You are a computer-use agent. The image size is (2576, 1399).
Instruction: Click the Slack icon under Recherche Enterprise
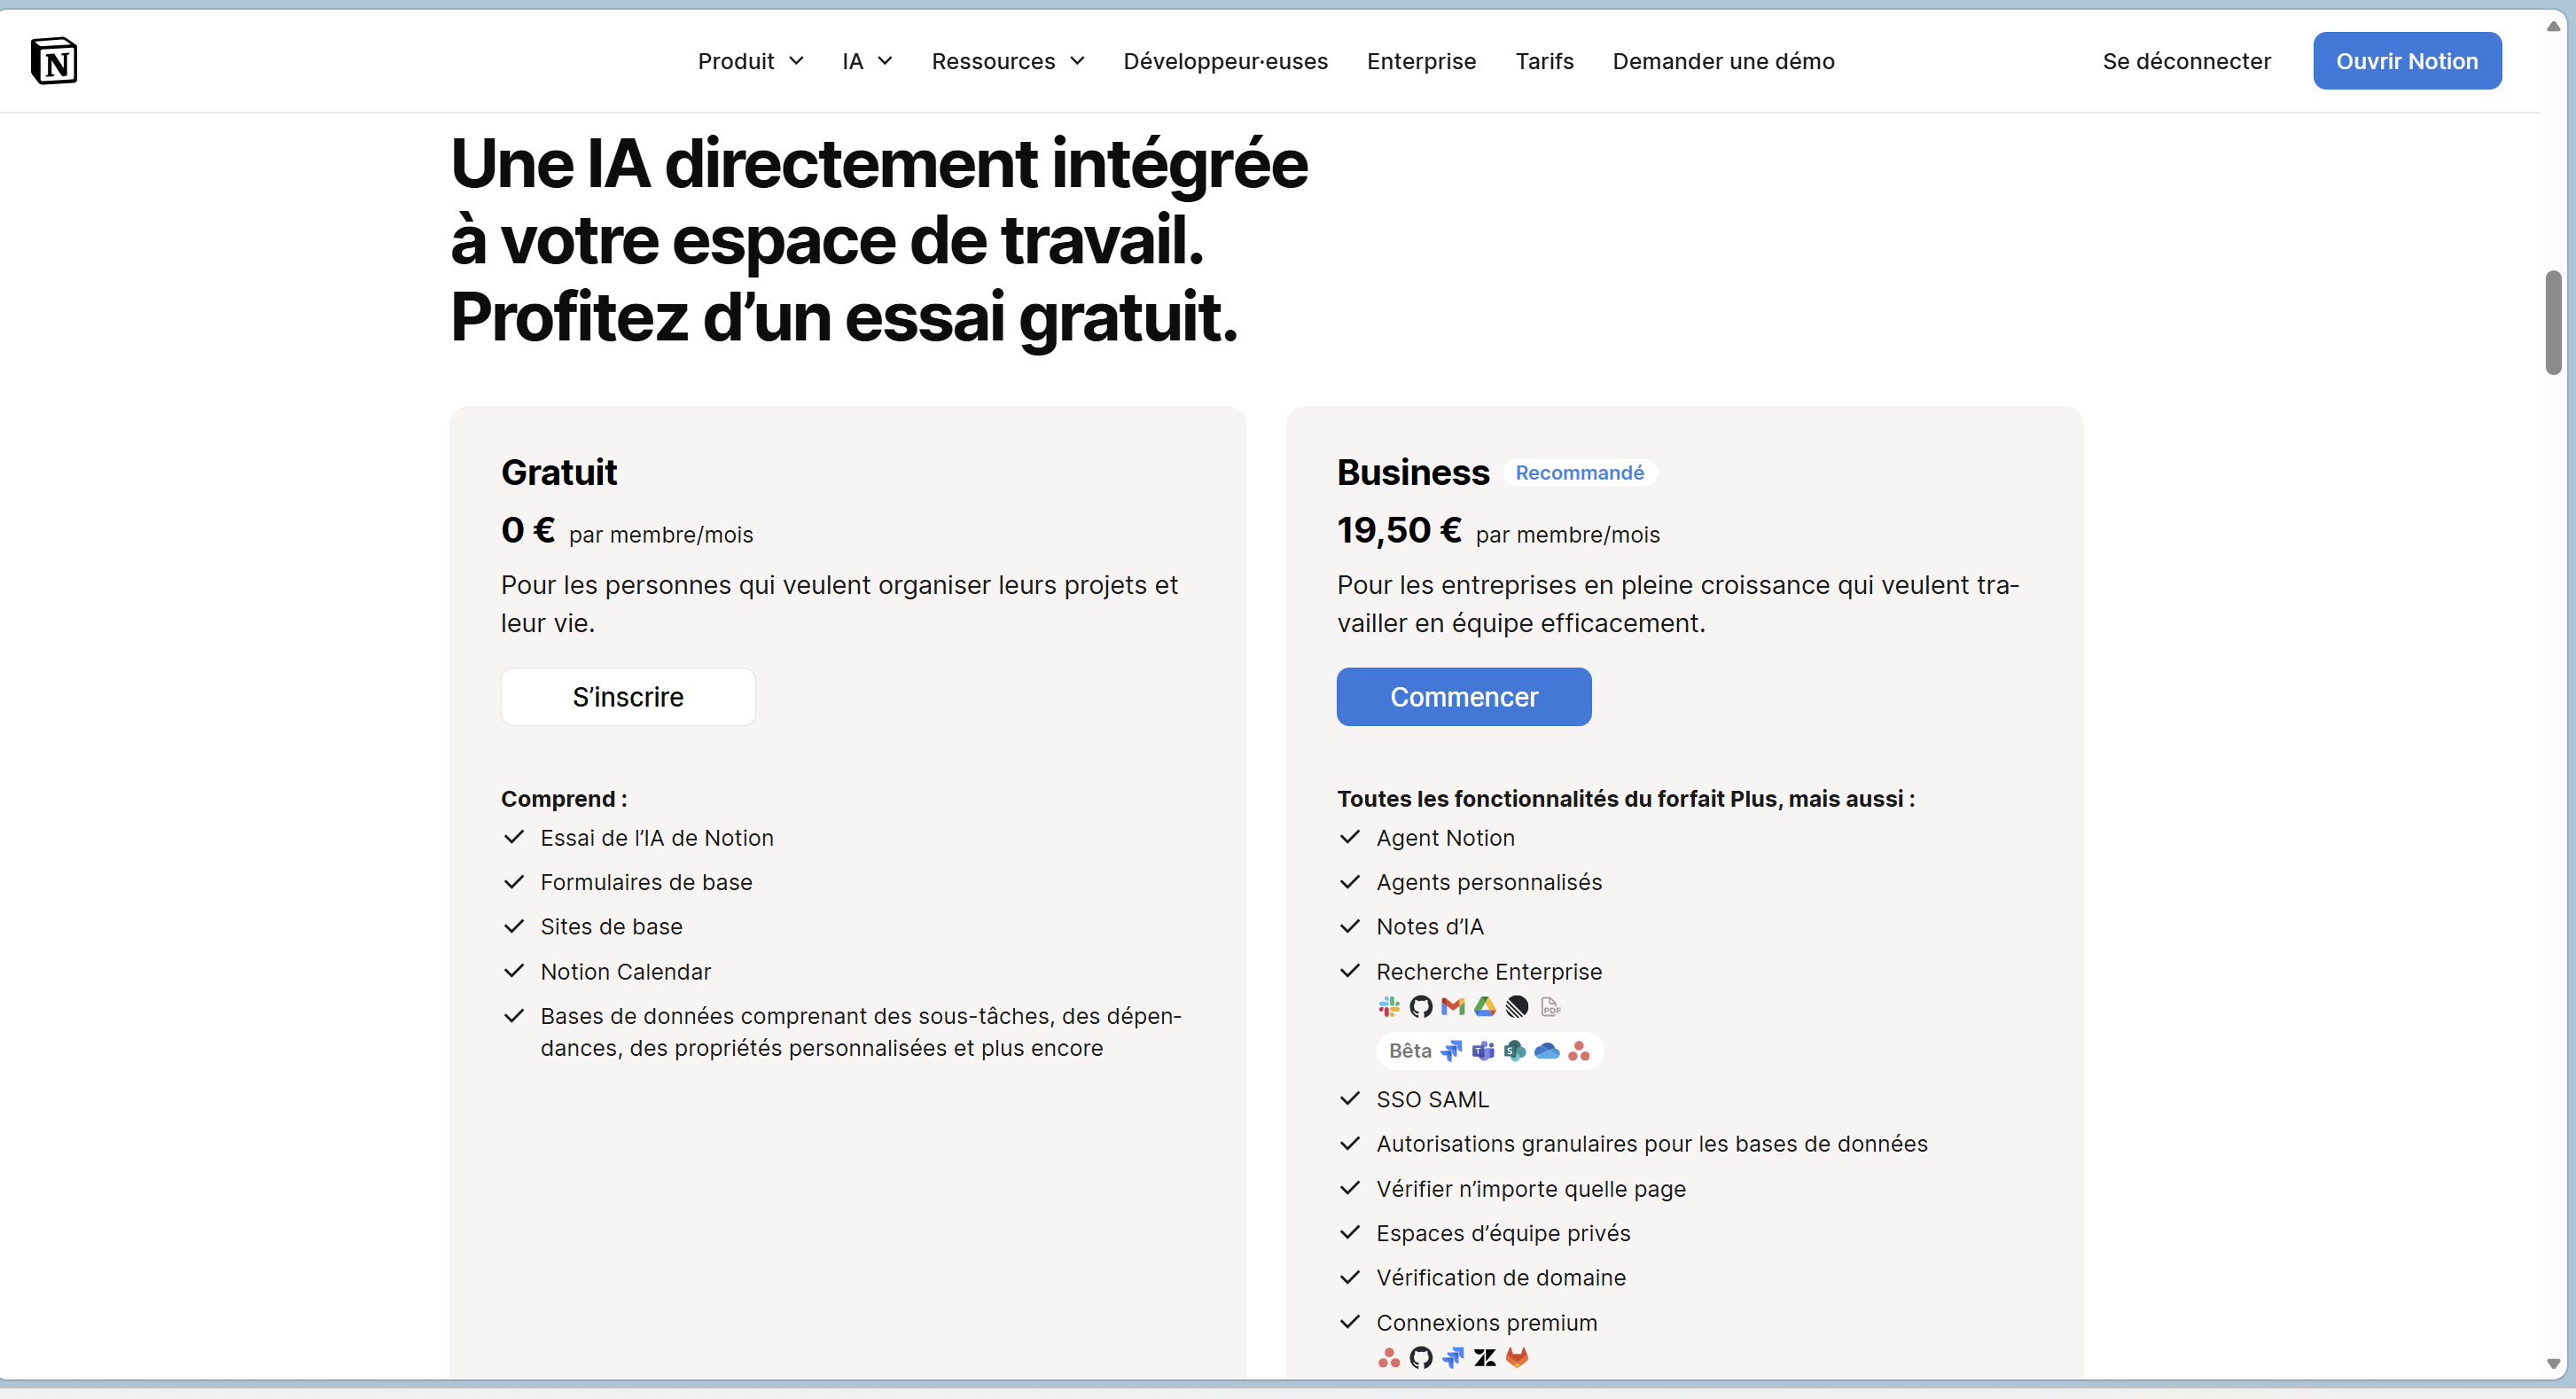click(1389, 1007)
